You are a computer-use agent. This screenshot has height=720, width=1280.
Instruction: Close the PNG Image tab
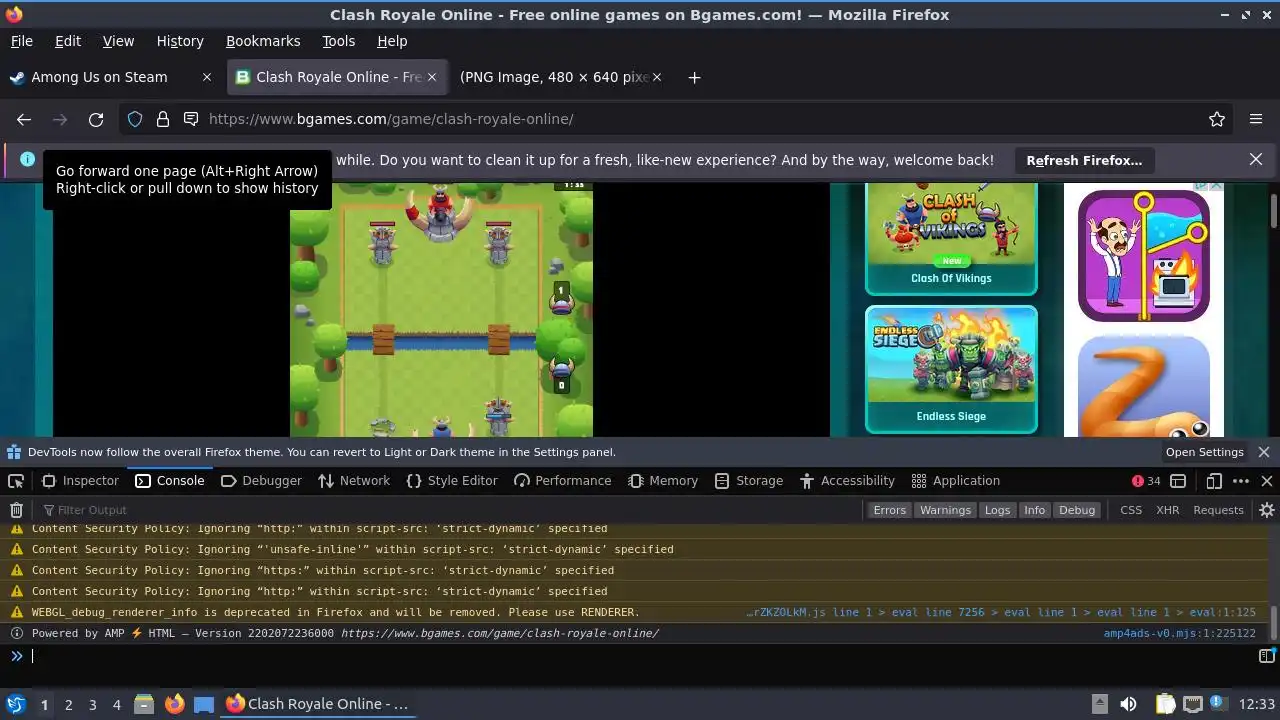coord(657,77)
